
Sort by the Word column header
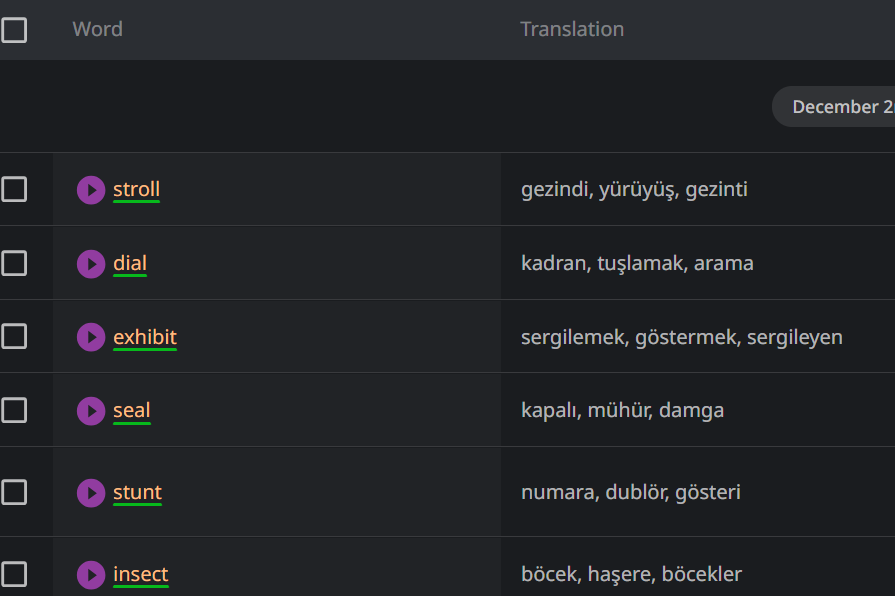point(97,29)
